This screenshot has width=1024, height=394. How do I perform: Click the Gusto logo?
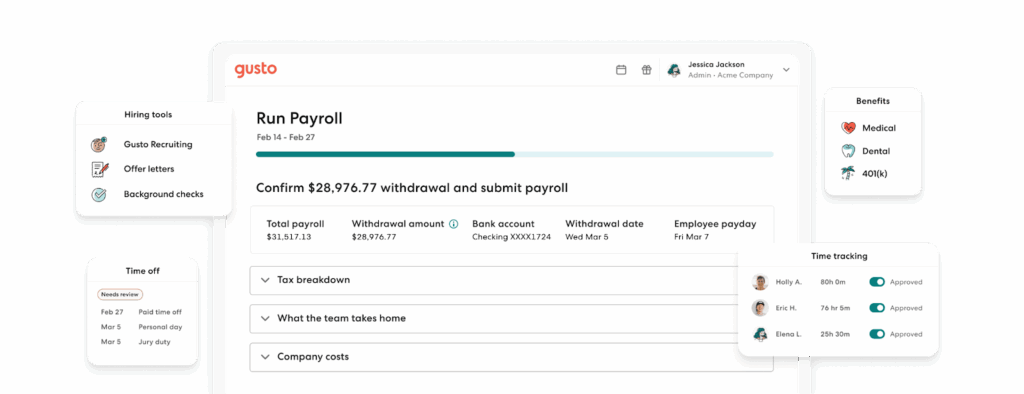256,69
